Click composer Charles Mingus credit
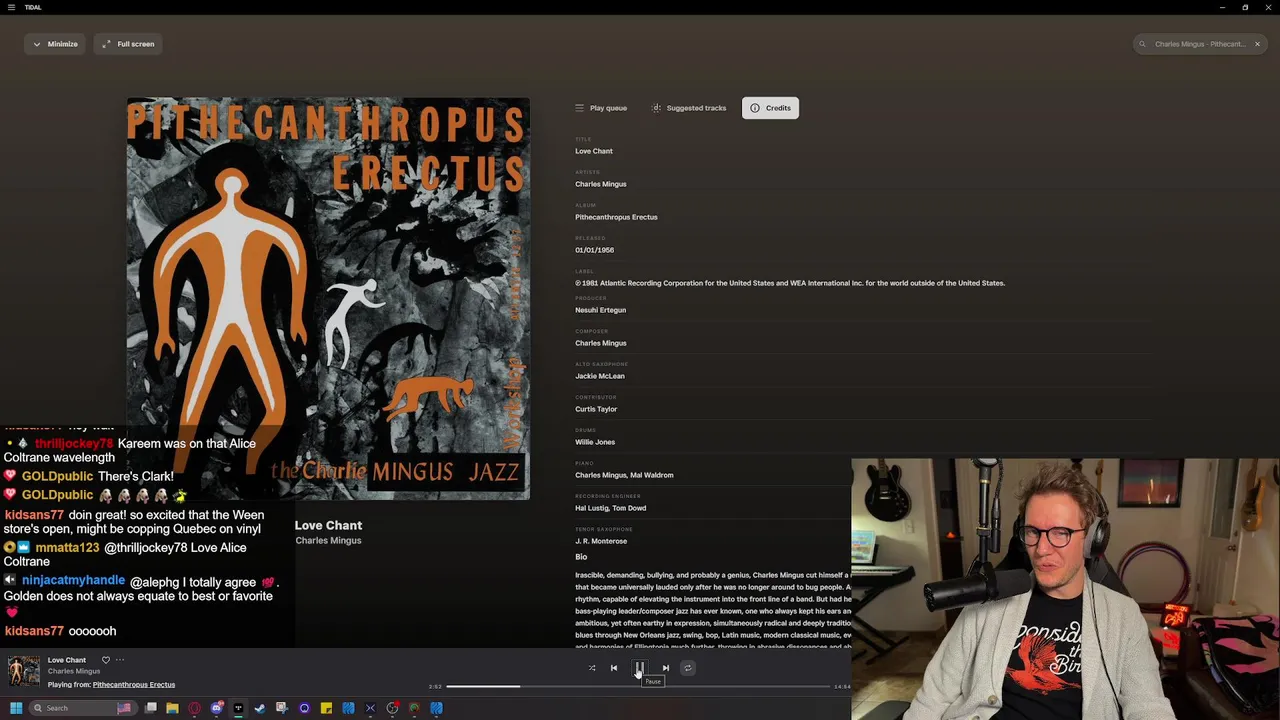 600,343
